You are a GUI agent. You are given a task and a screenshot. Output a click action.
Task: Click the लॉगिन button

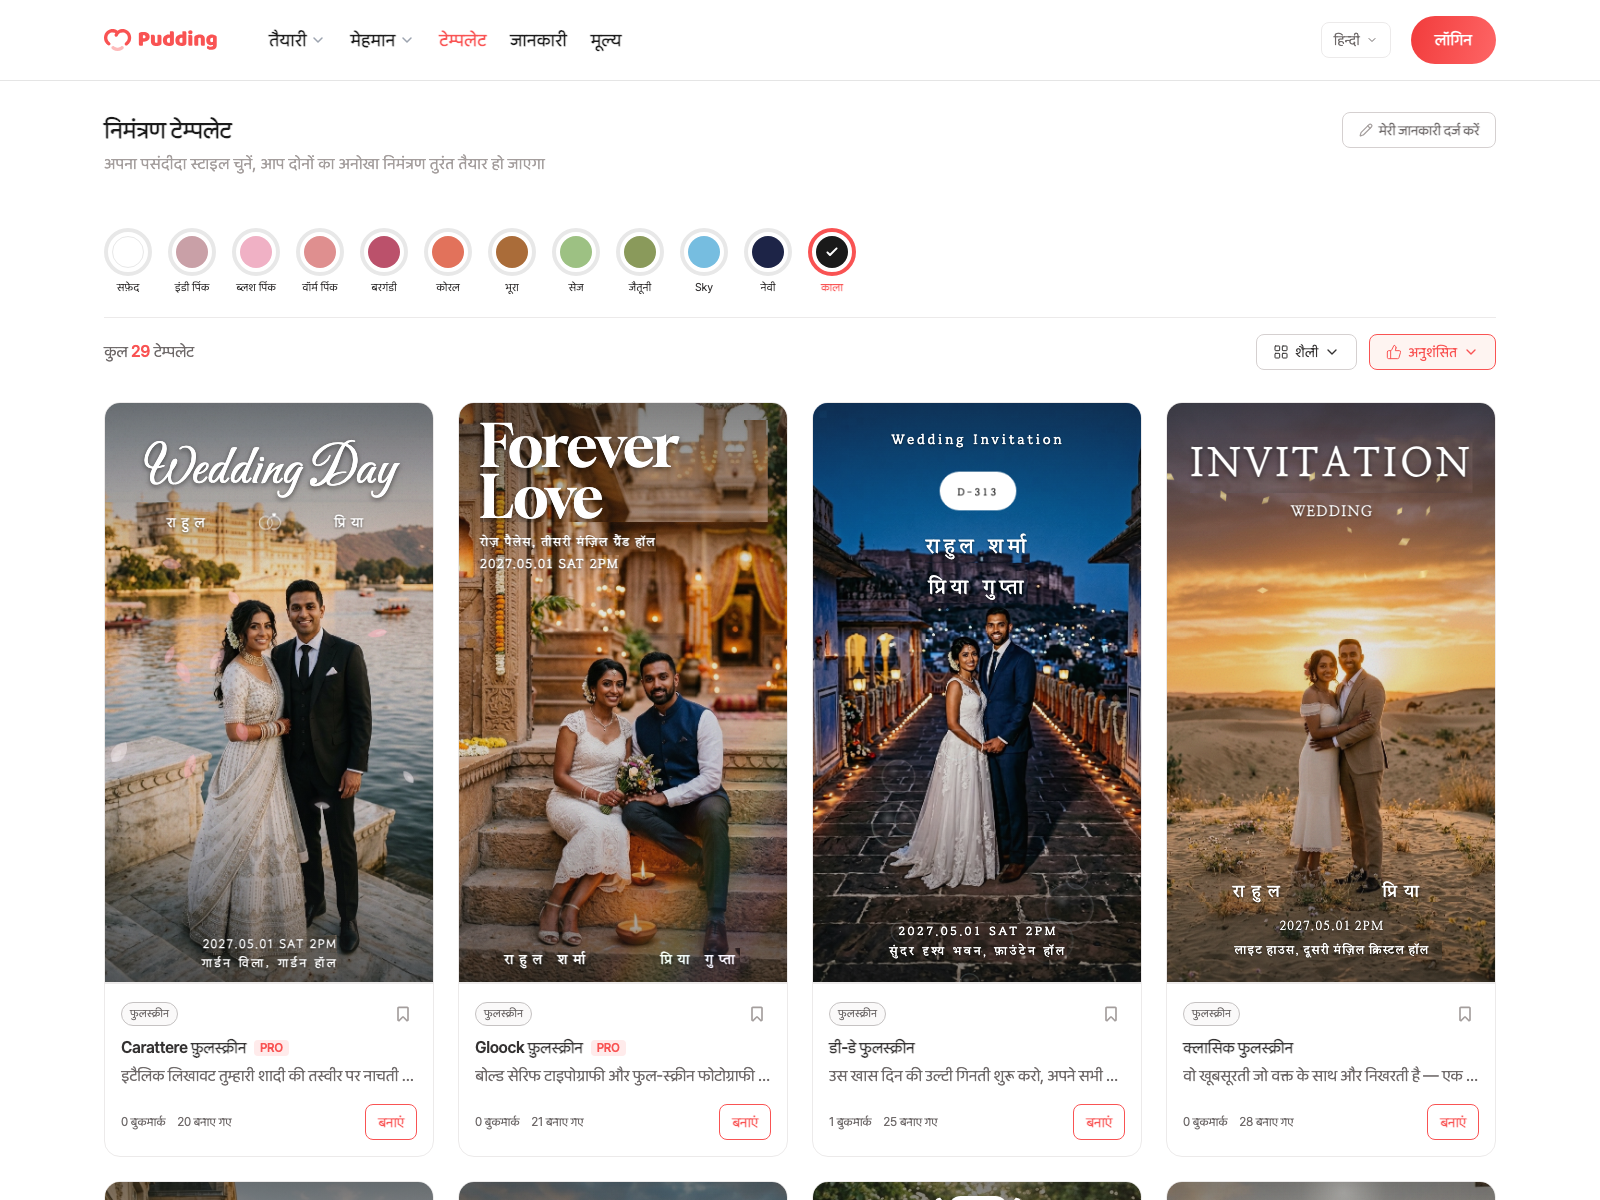1453,40
